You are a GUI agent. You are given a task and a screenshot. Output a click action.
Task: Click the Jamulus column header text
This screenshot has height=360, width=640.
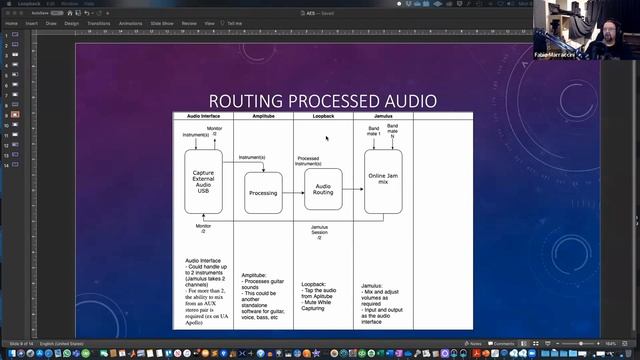click(383, 116)
